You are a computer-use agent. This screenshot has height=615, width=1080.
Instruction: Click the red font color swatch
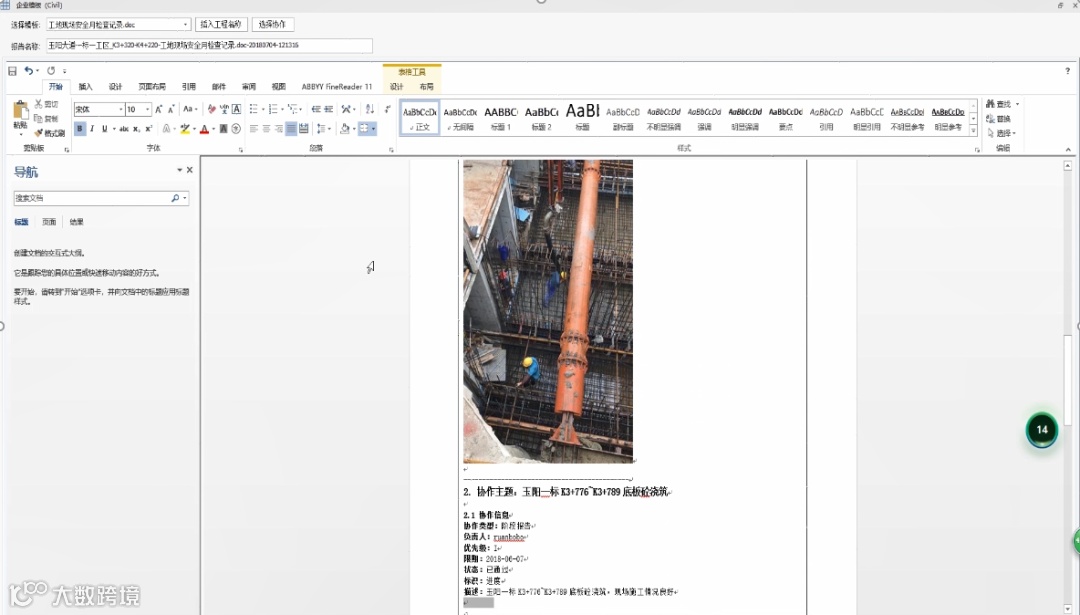(x=203, y=129)
